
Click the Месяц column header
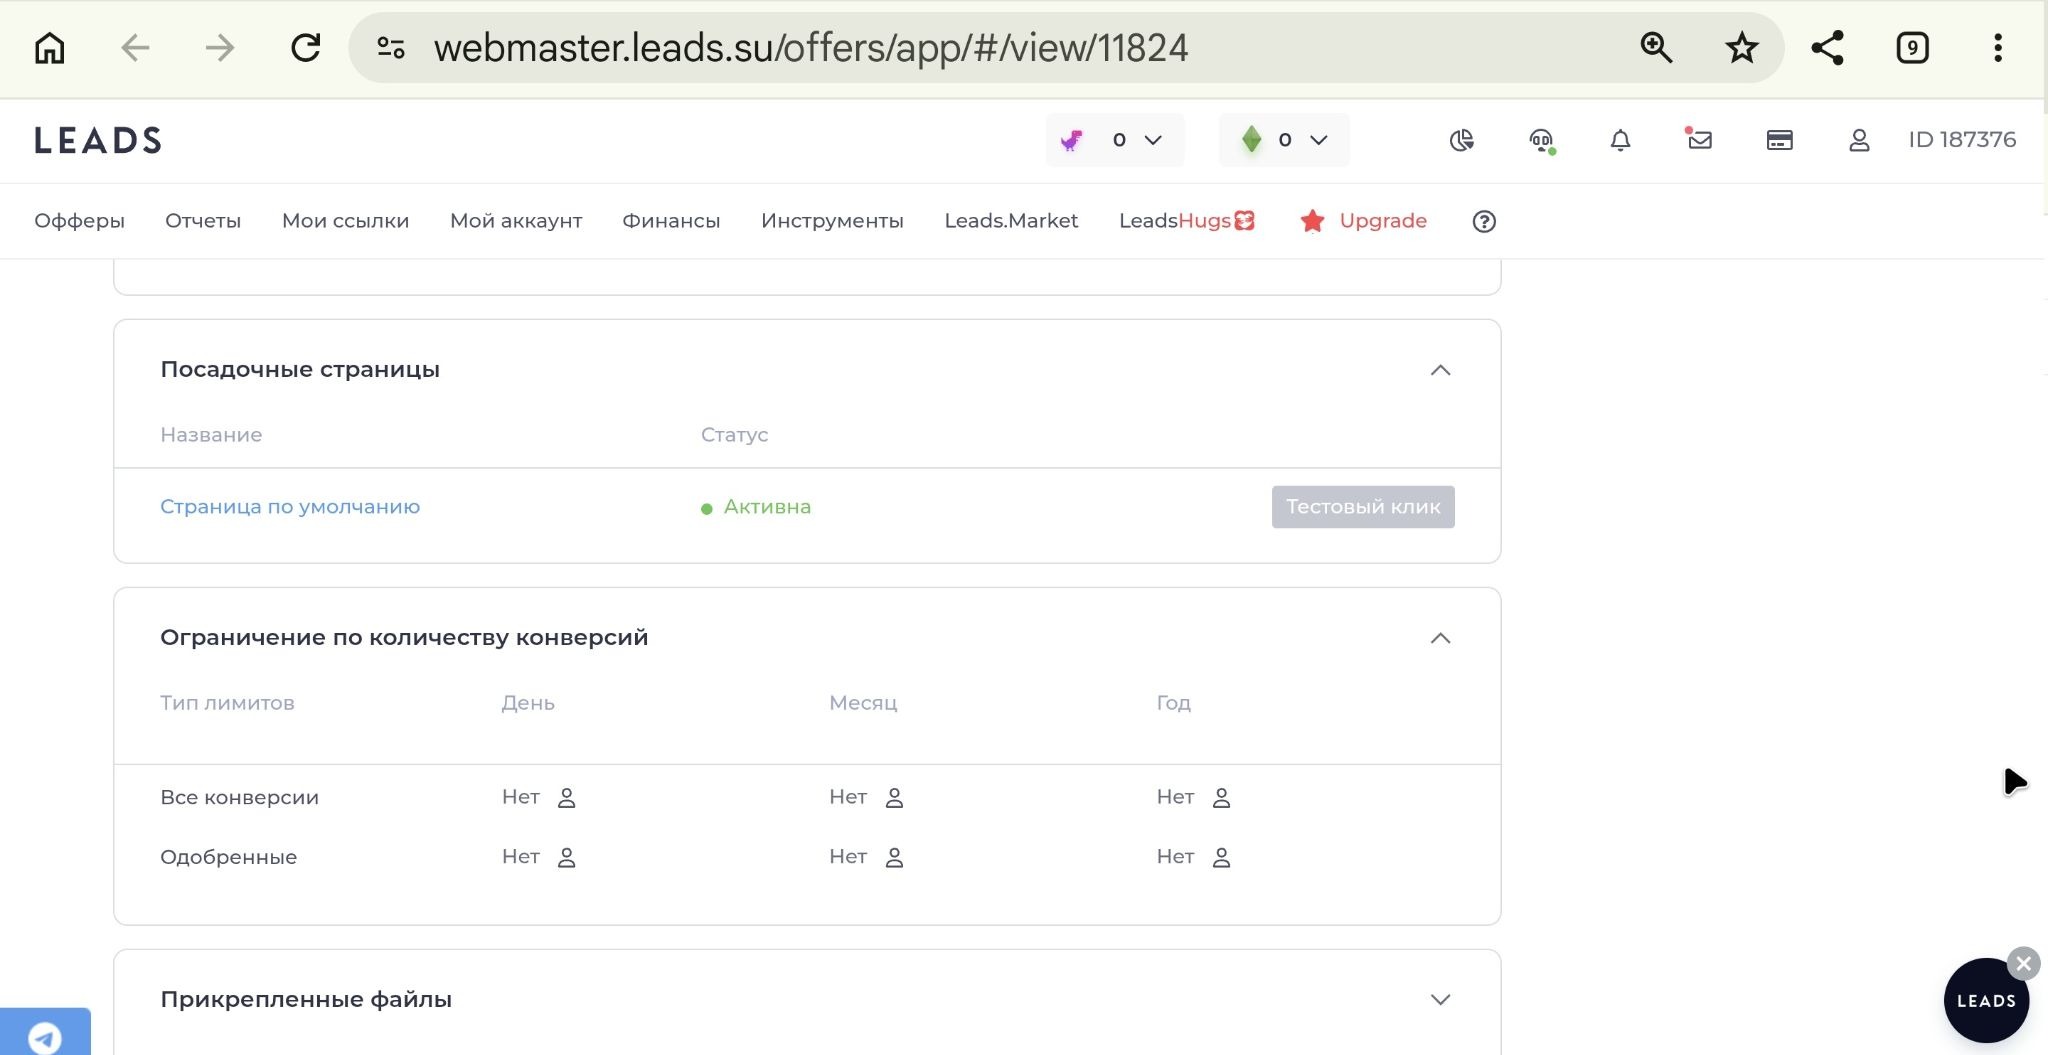[x=863, y=703]
